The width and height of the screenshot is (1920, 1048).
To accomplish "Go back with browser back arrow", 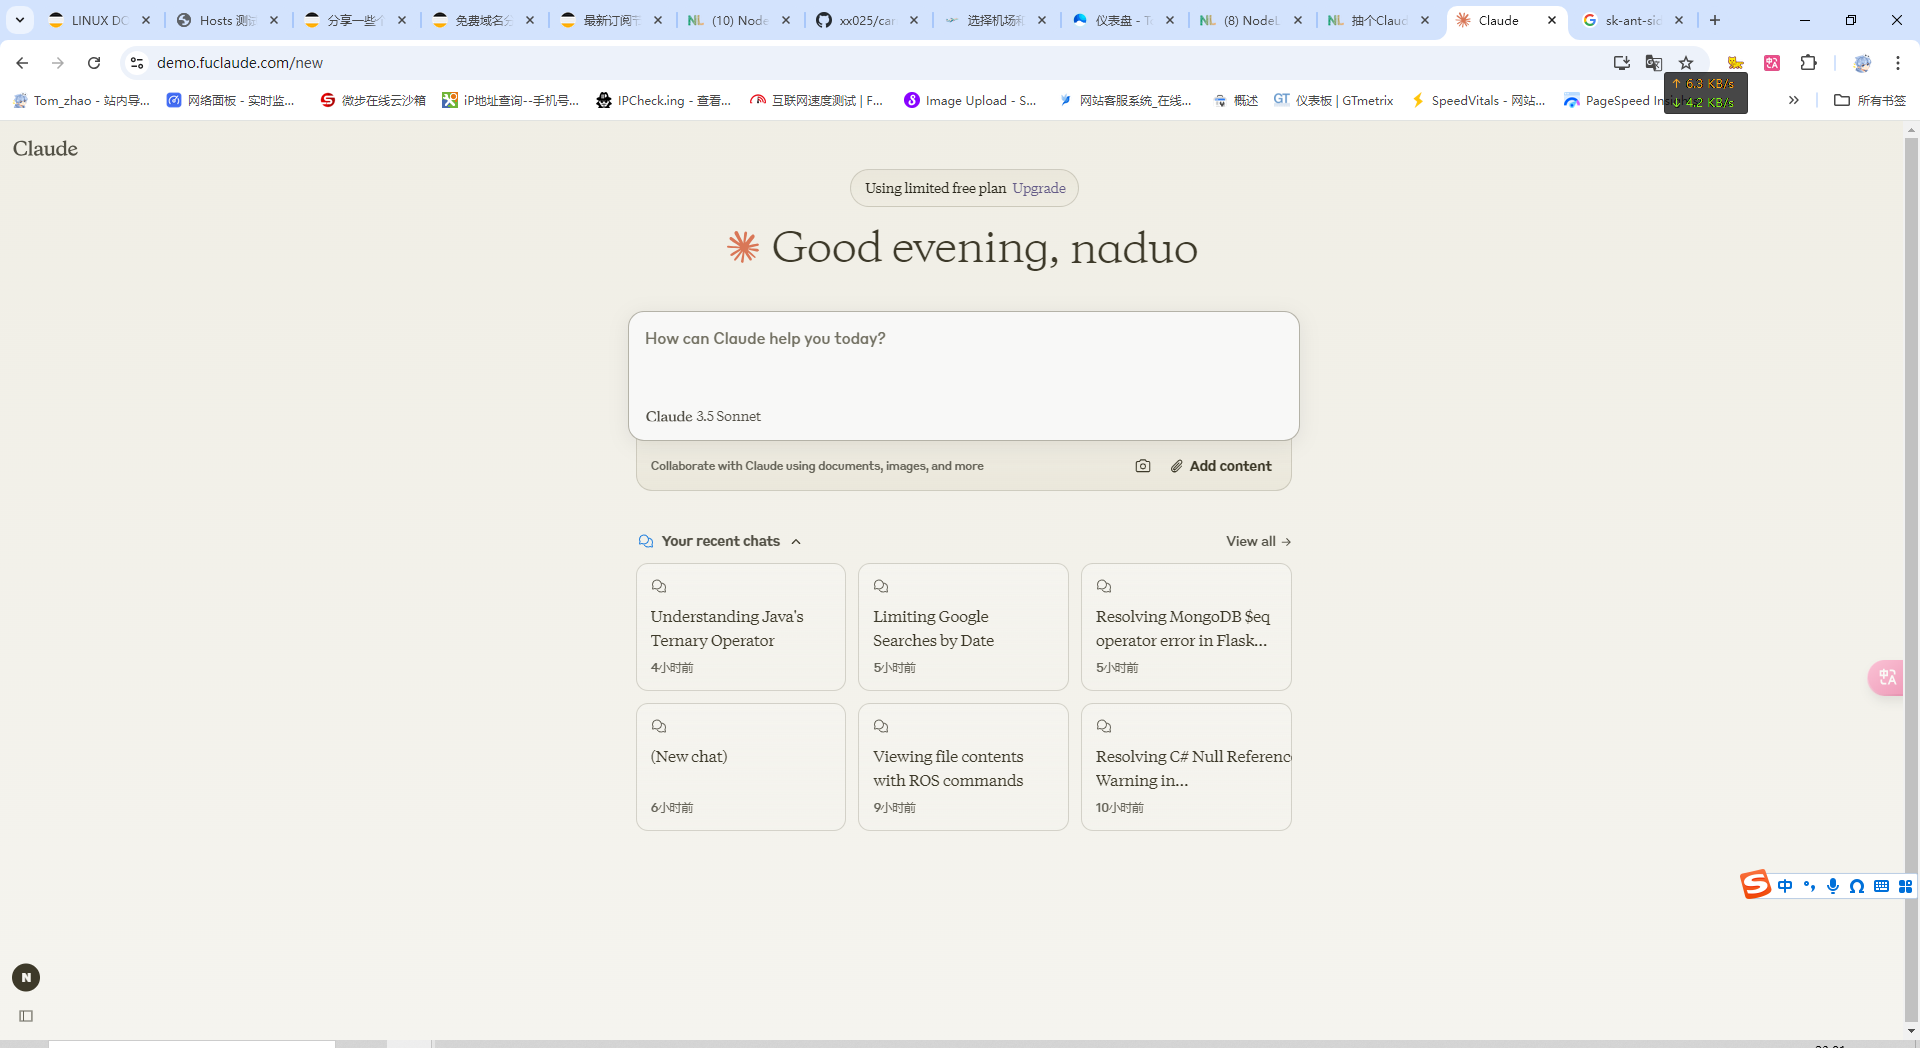I will click(22, 63).
